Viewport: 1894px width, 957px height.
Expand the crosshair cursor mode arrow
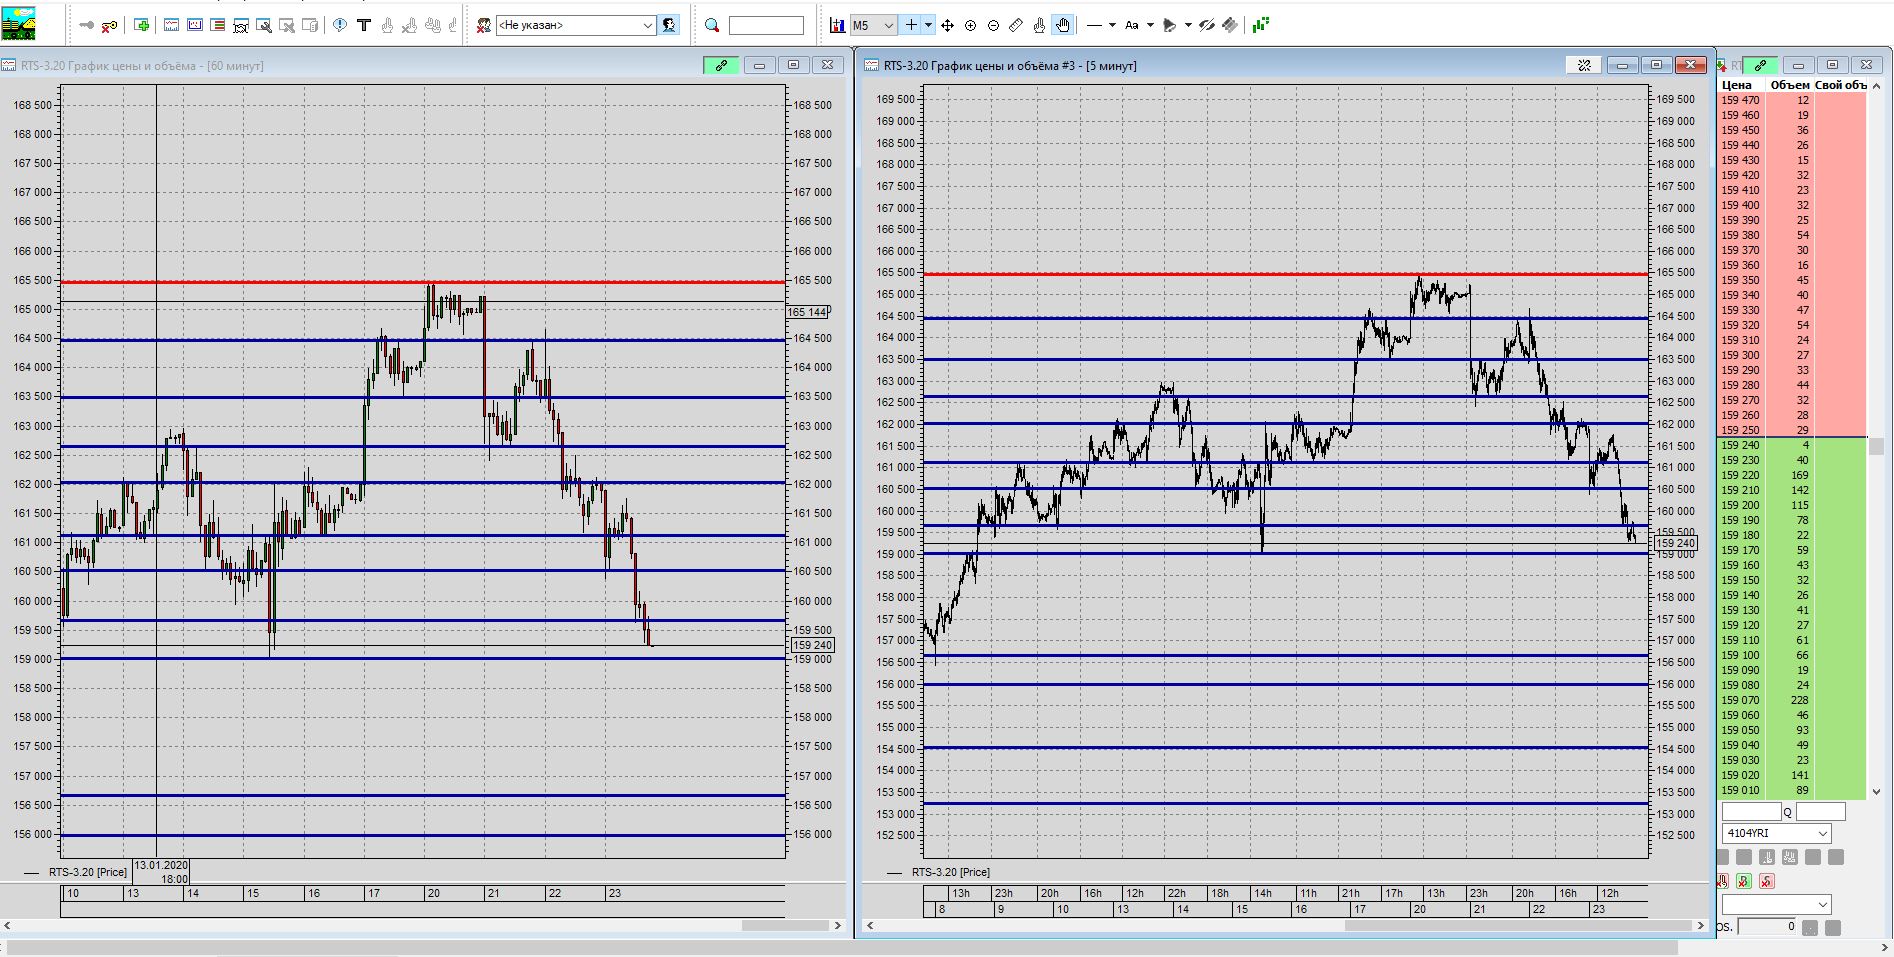pyautogui.click(x=928, y=25)
